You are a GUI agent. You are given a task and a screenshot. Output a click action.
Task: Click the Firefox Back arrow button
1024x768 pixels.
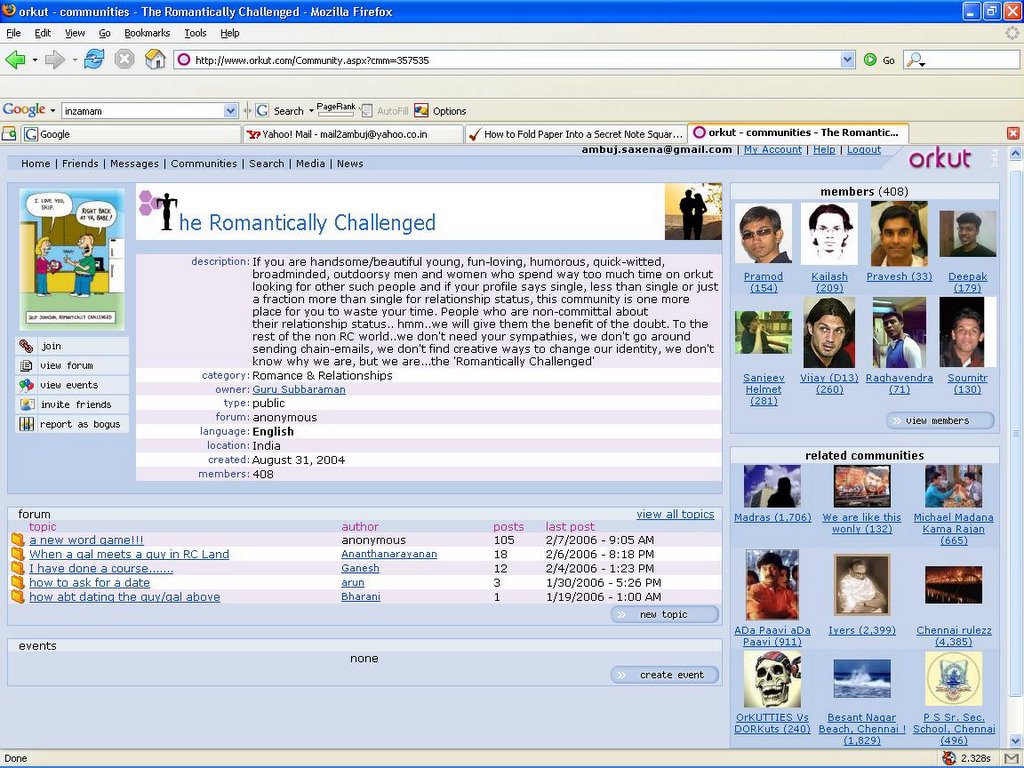point(15,60)
